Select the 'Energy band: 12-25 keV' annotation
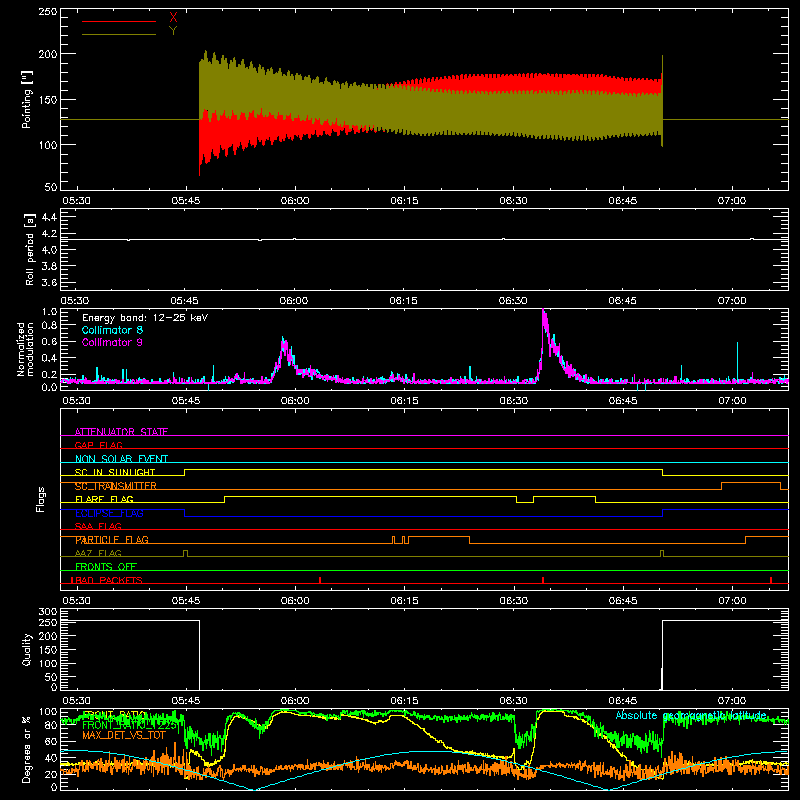Viewport: 800px width, 800px height. point(145,318)
